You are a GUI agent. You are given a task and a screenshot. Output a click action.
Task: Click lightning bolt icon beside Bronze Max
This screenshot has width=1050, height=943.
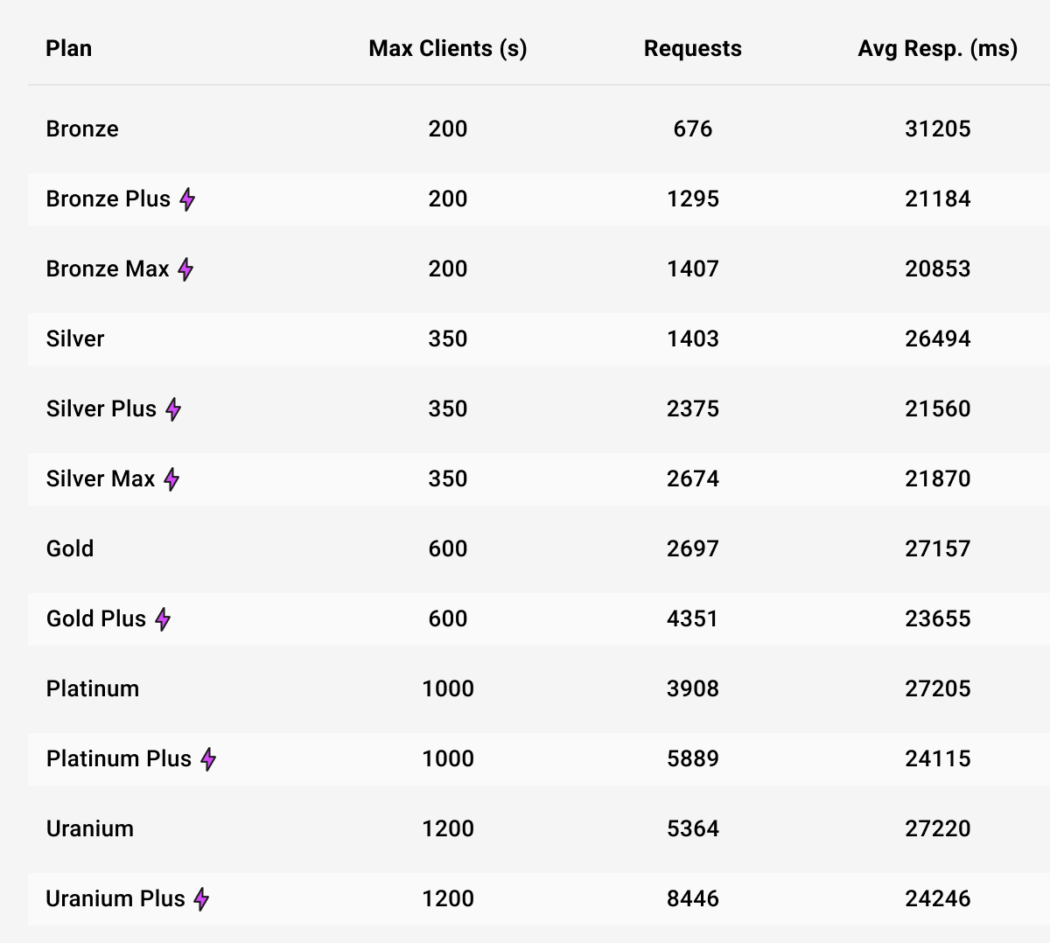click(x=185, y=270)
